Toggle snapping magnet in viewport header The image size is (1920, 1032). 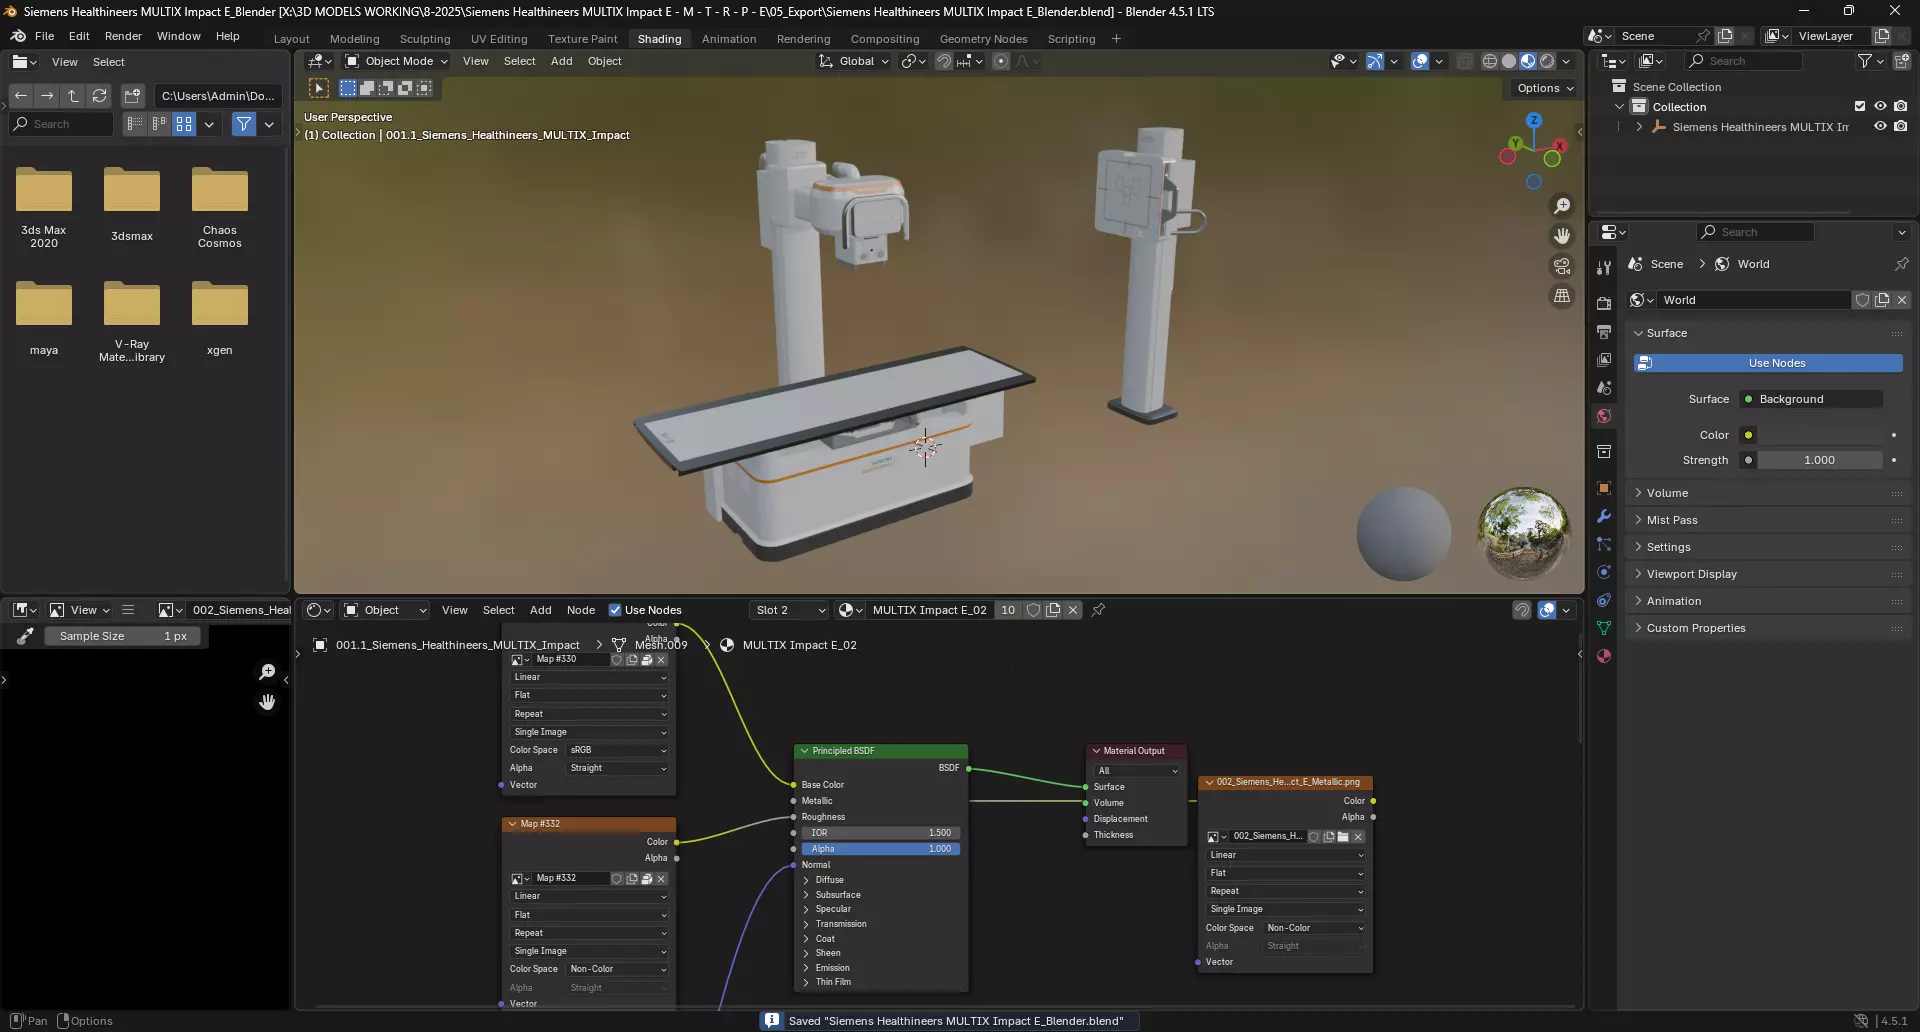[x=944, y=61]
